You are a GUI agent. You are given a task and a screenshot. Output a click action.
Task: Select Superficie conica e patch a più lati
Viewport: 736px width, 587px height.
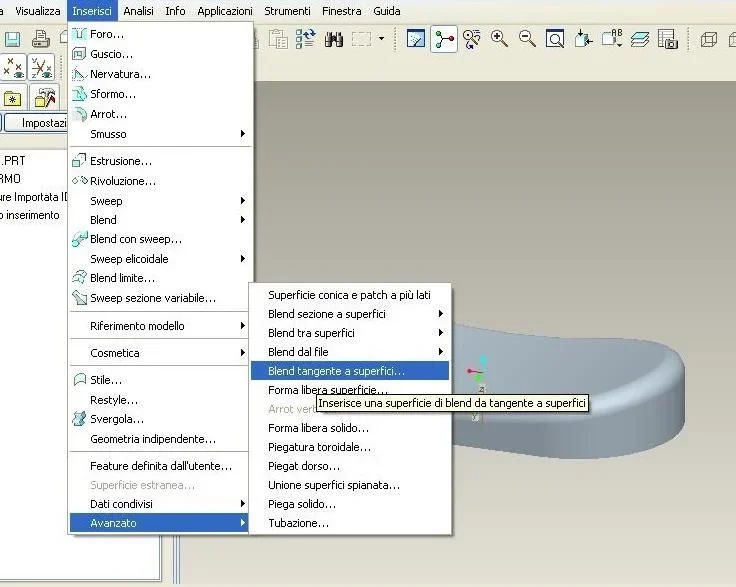(x=350, y=295)
